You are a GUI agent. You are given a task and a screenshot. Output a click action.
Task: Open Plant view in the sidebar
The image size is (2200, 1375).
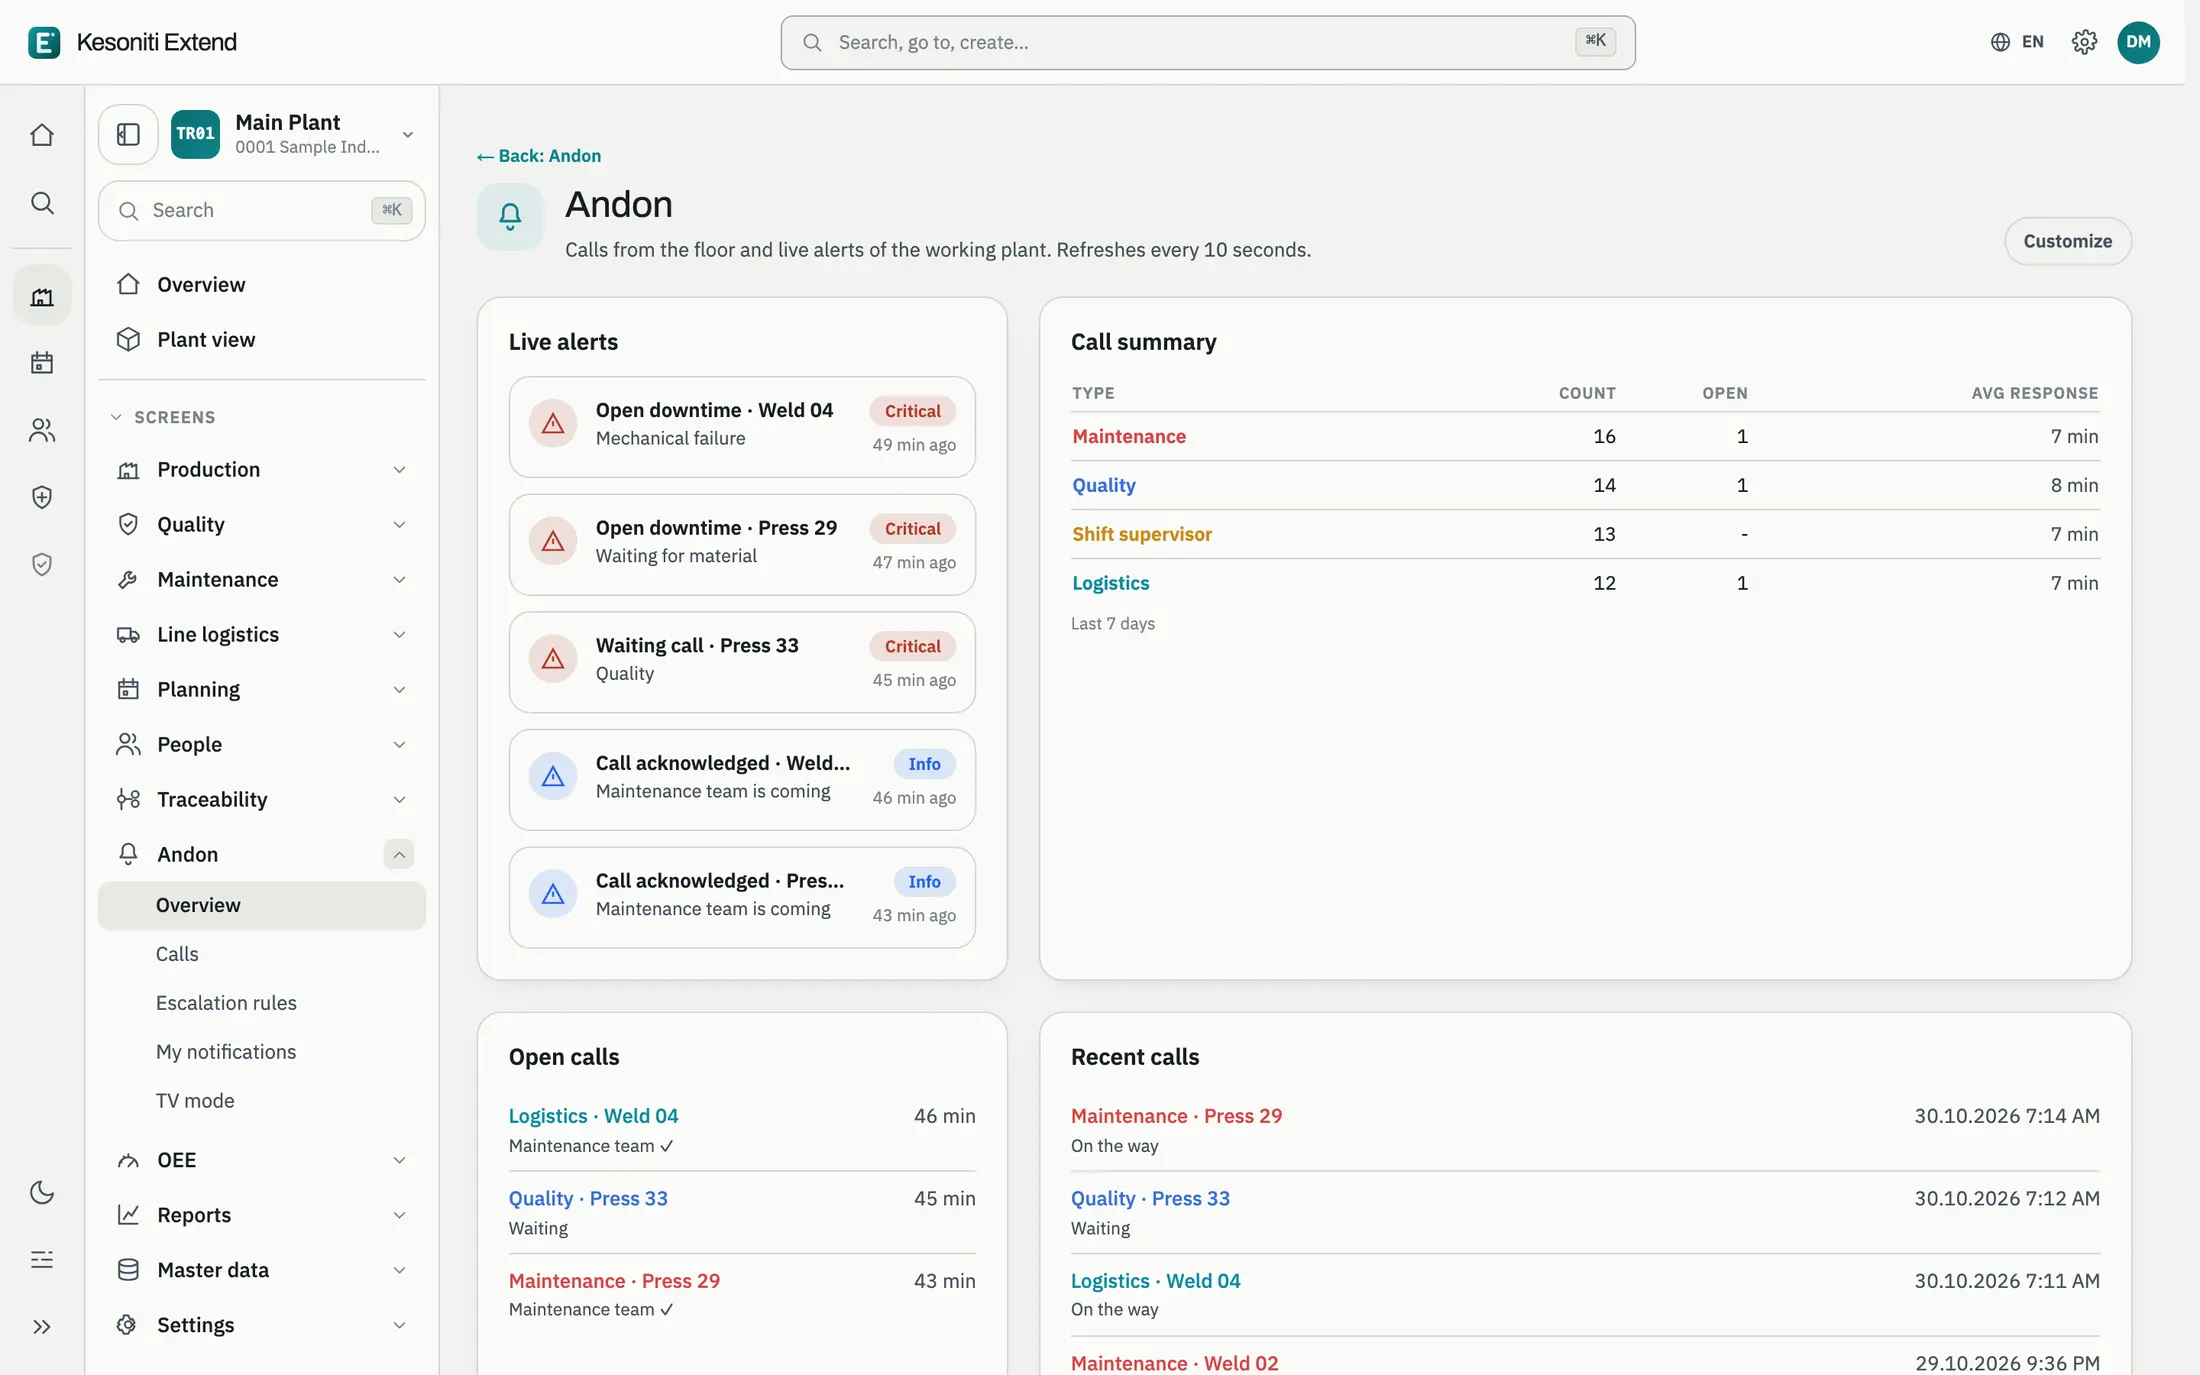pos(262,339)
